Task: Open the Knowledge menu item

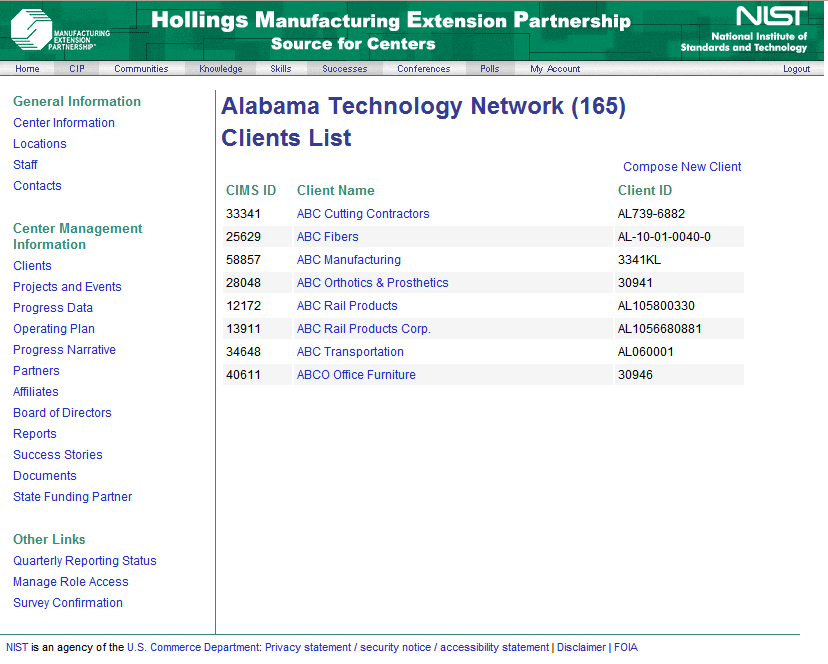Action: (221, 69)
